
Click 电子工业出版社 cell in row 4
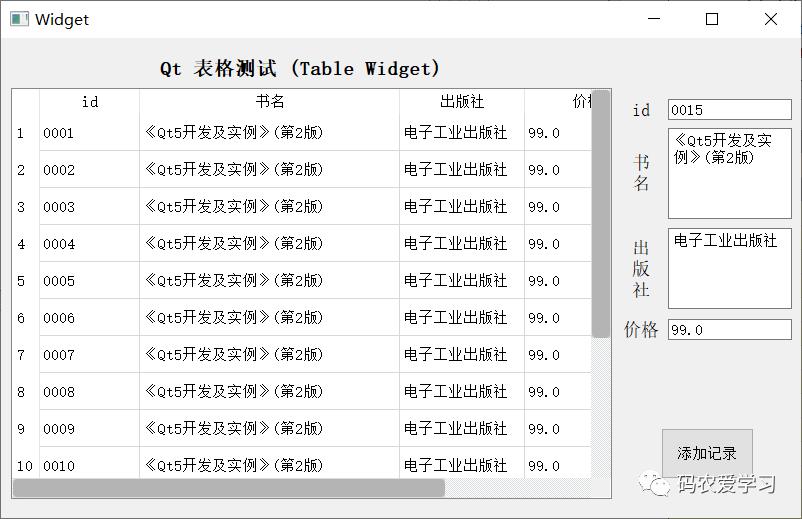(x=462, y=244)
